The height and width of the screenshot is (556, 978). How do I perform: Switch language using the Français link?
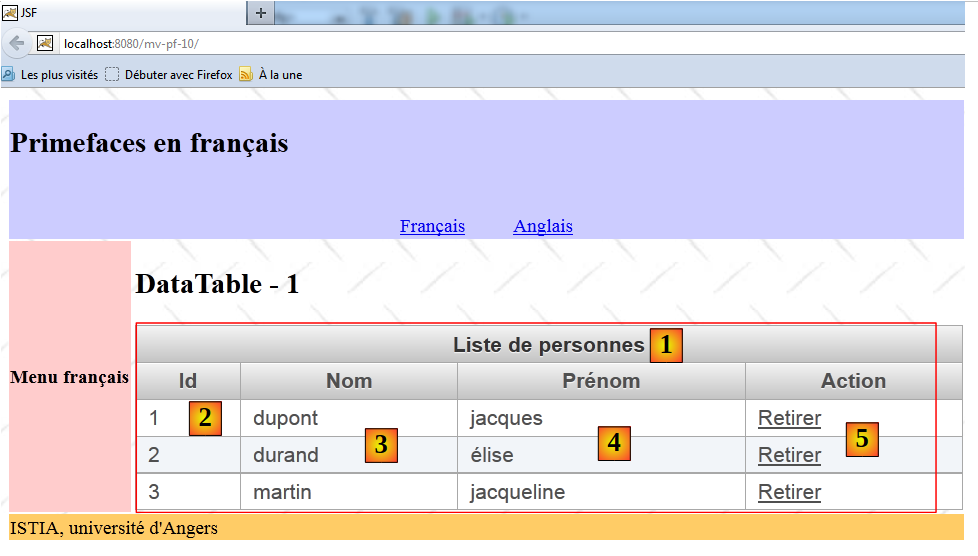point(432,226)
